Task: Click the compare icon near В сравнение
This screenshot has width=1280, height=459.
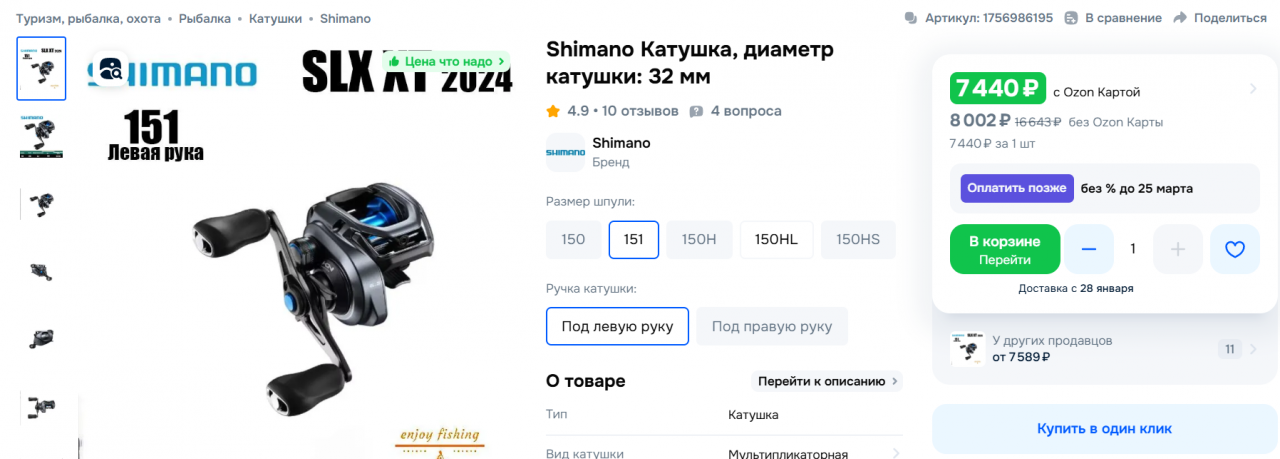Action: click(x=1072, y=18)
